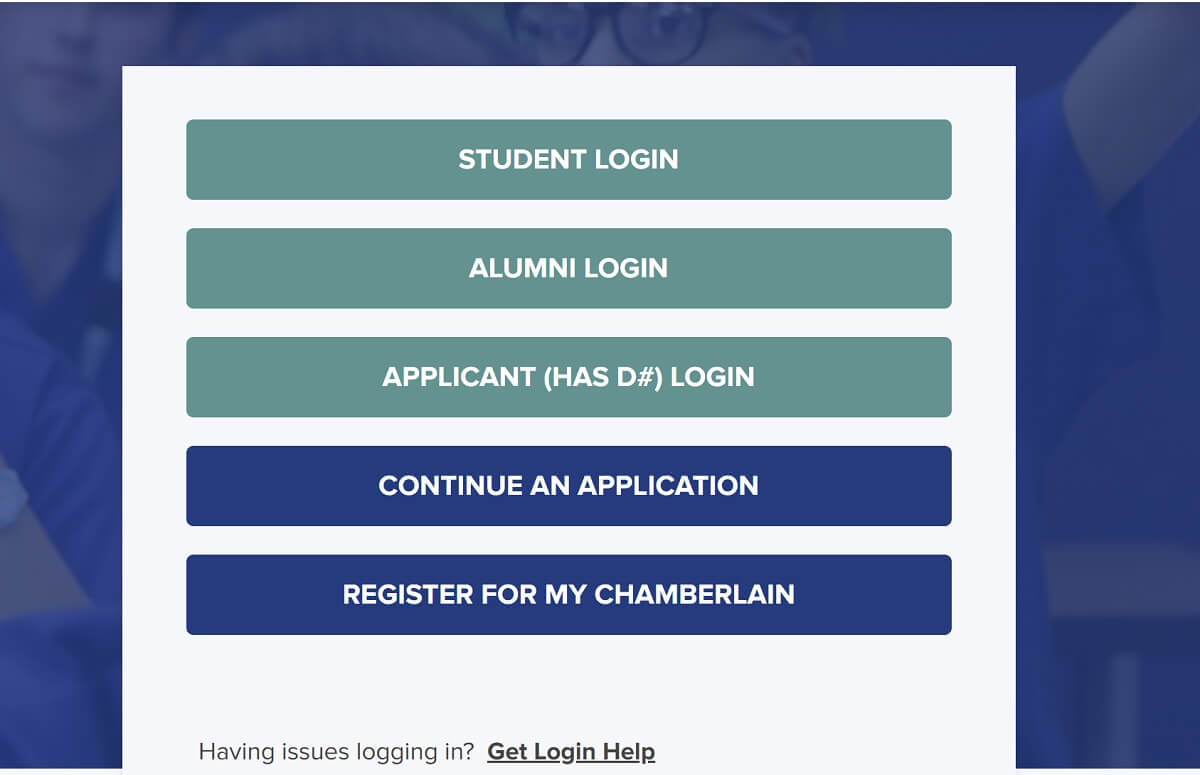Sign in as an alumni member
The image size is (1200, 775).
(x=568, y=268)
